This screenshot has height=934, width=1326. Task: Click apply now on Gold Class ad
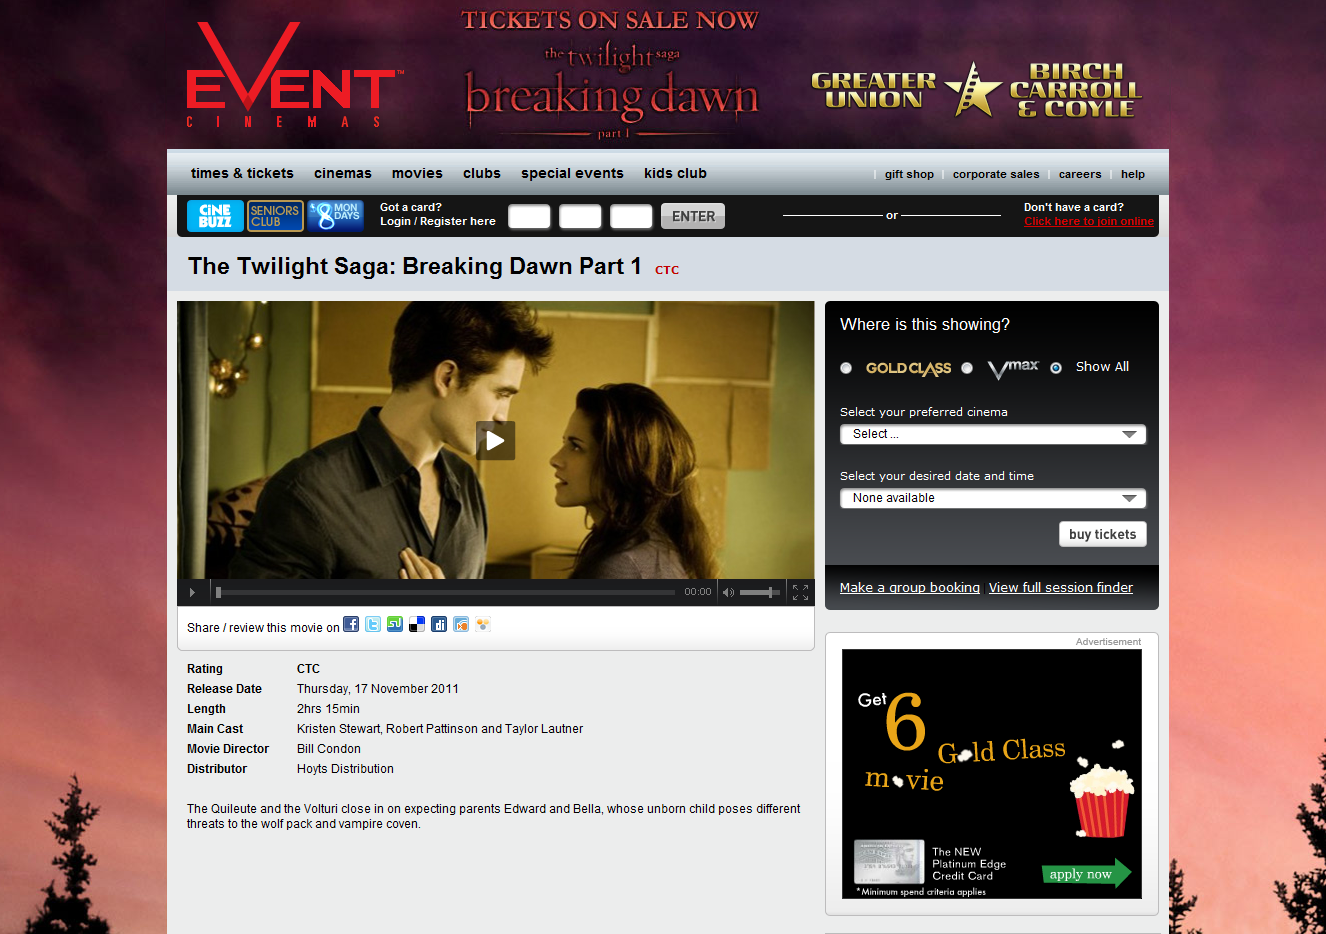[1086, 873]
